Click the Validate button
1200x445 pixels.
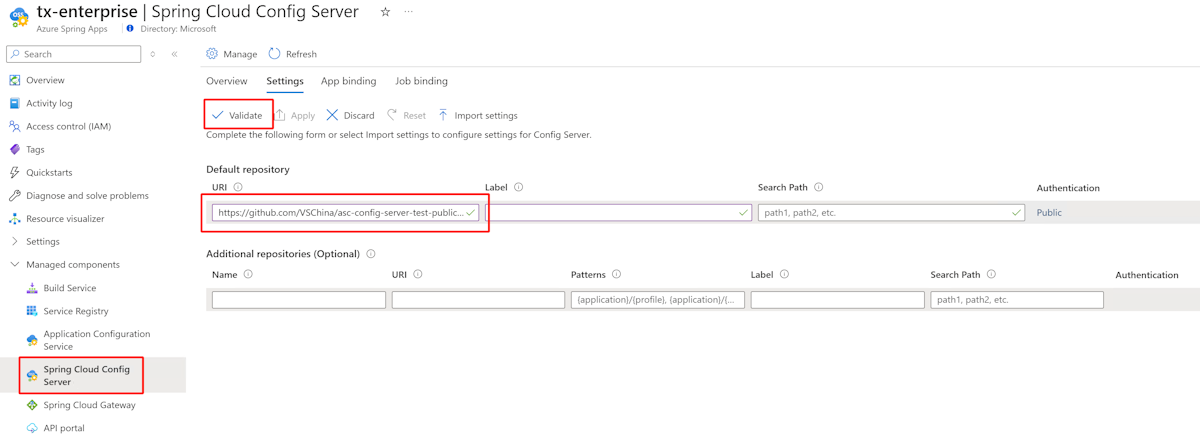pyautogui.click(x=237, y=115)
